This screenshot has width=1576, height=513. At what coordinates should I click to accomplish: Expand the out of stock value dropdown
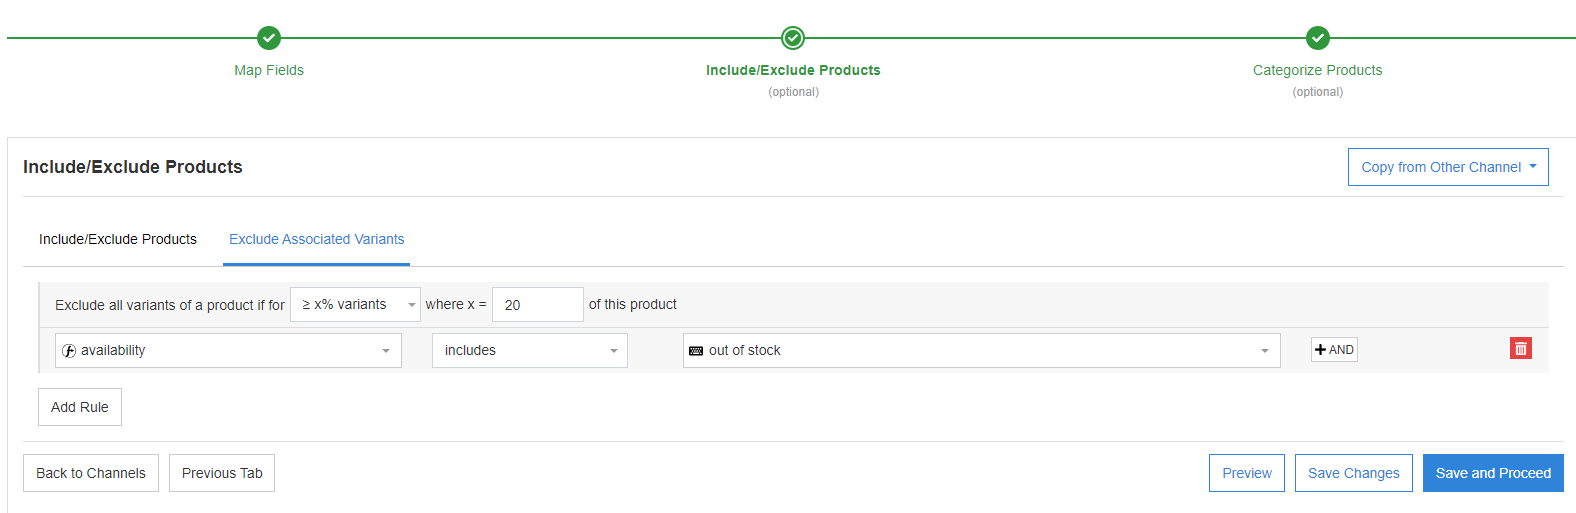[x=981, y=351]
